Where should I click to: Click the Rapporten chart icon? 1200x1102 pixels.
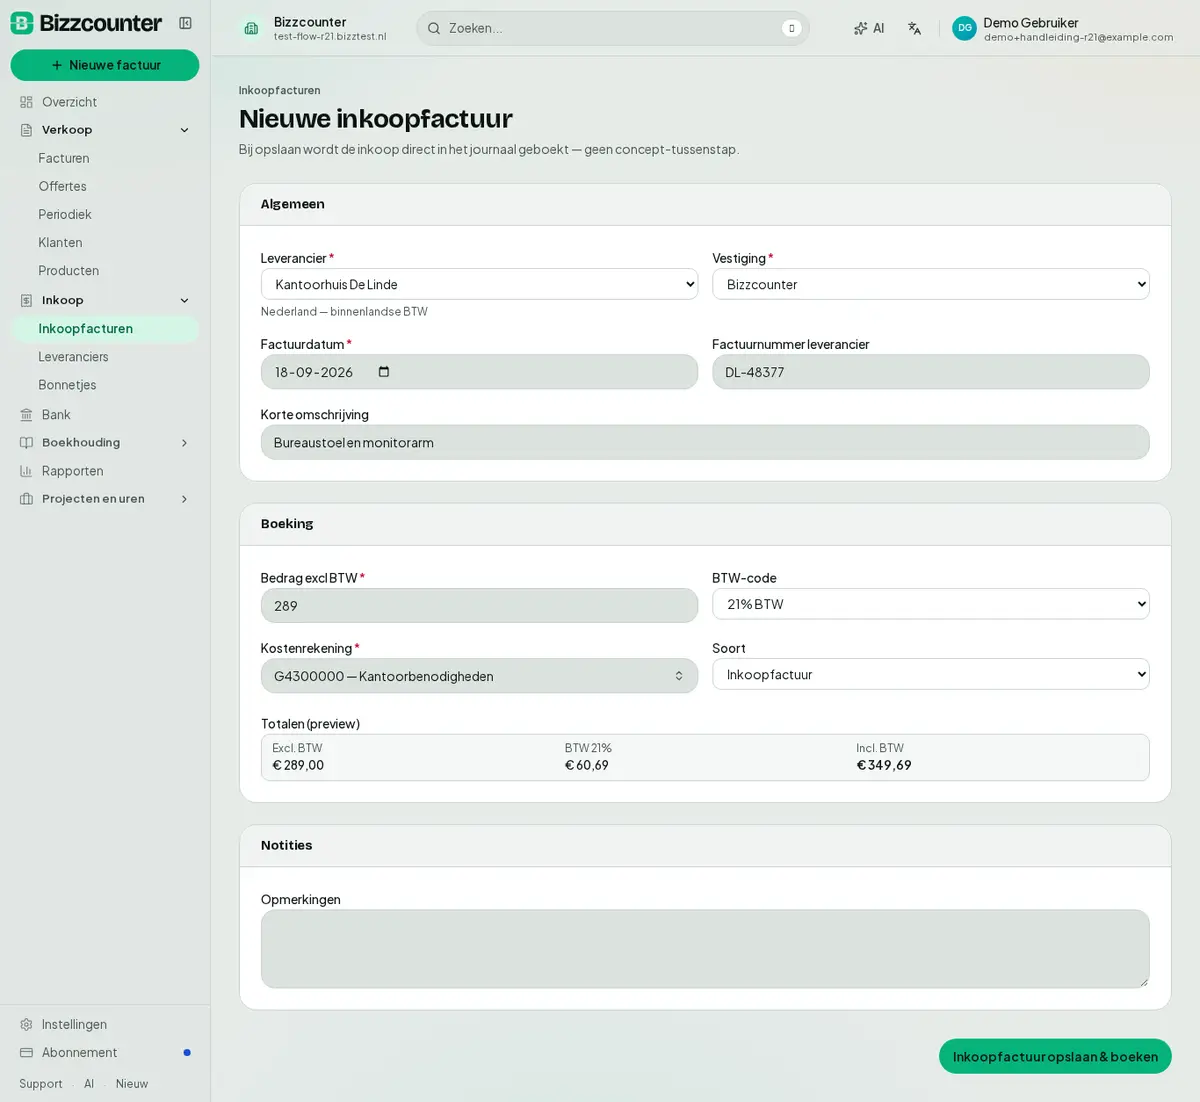pos(27,471)
